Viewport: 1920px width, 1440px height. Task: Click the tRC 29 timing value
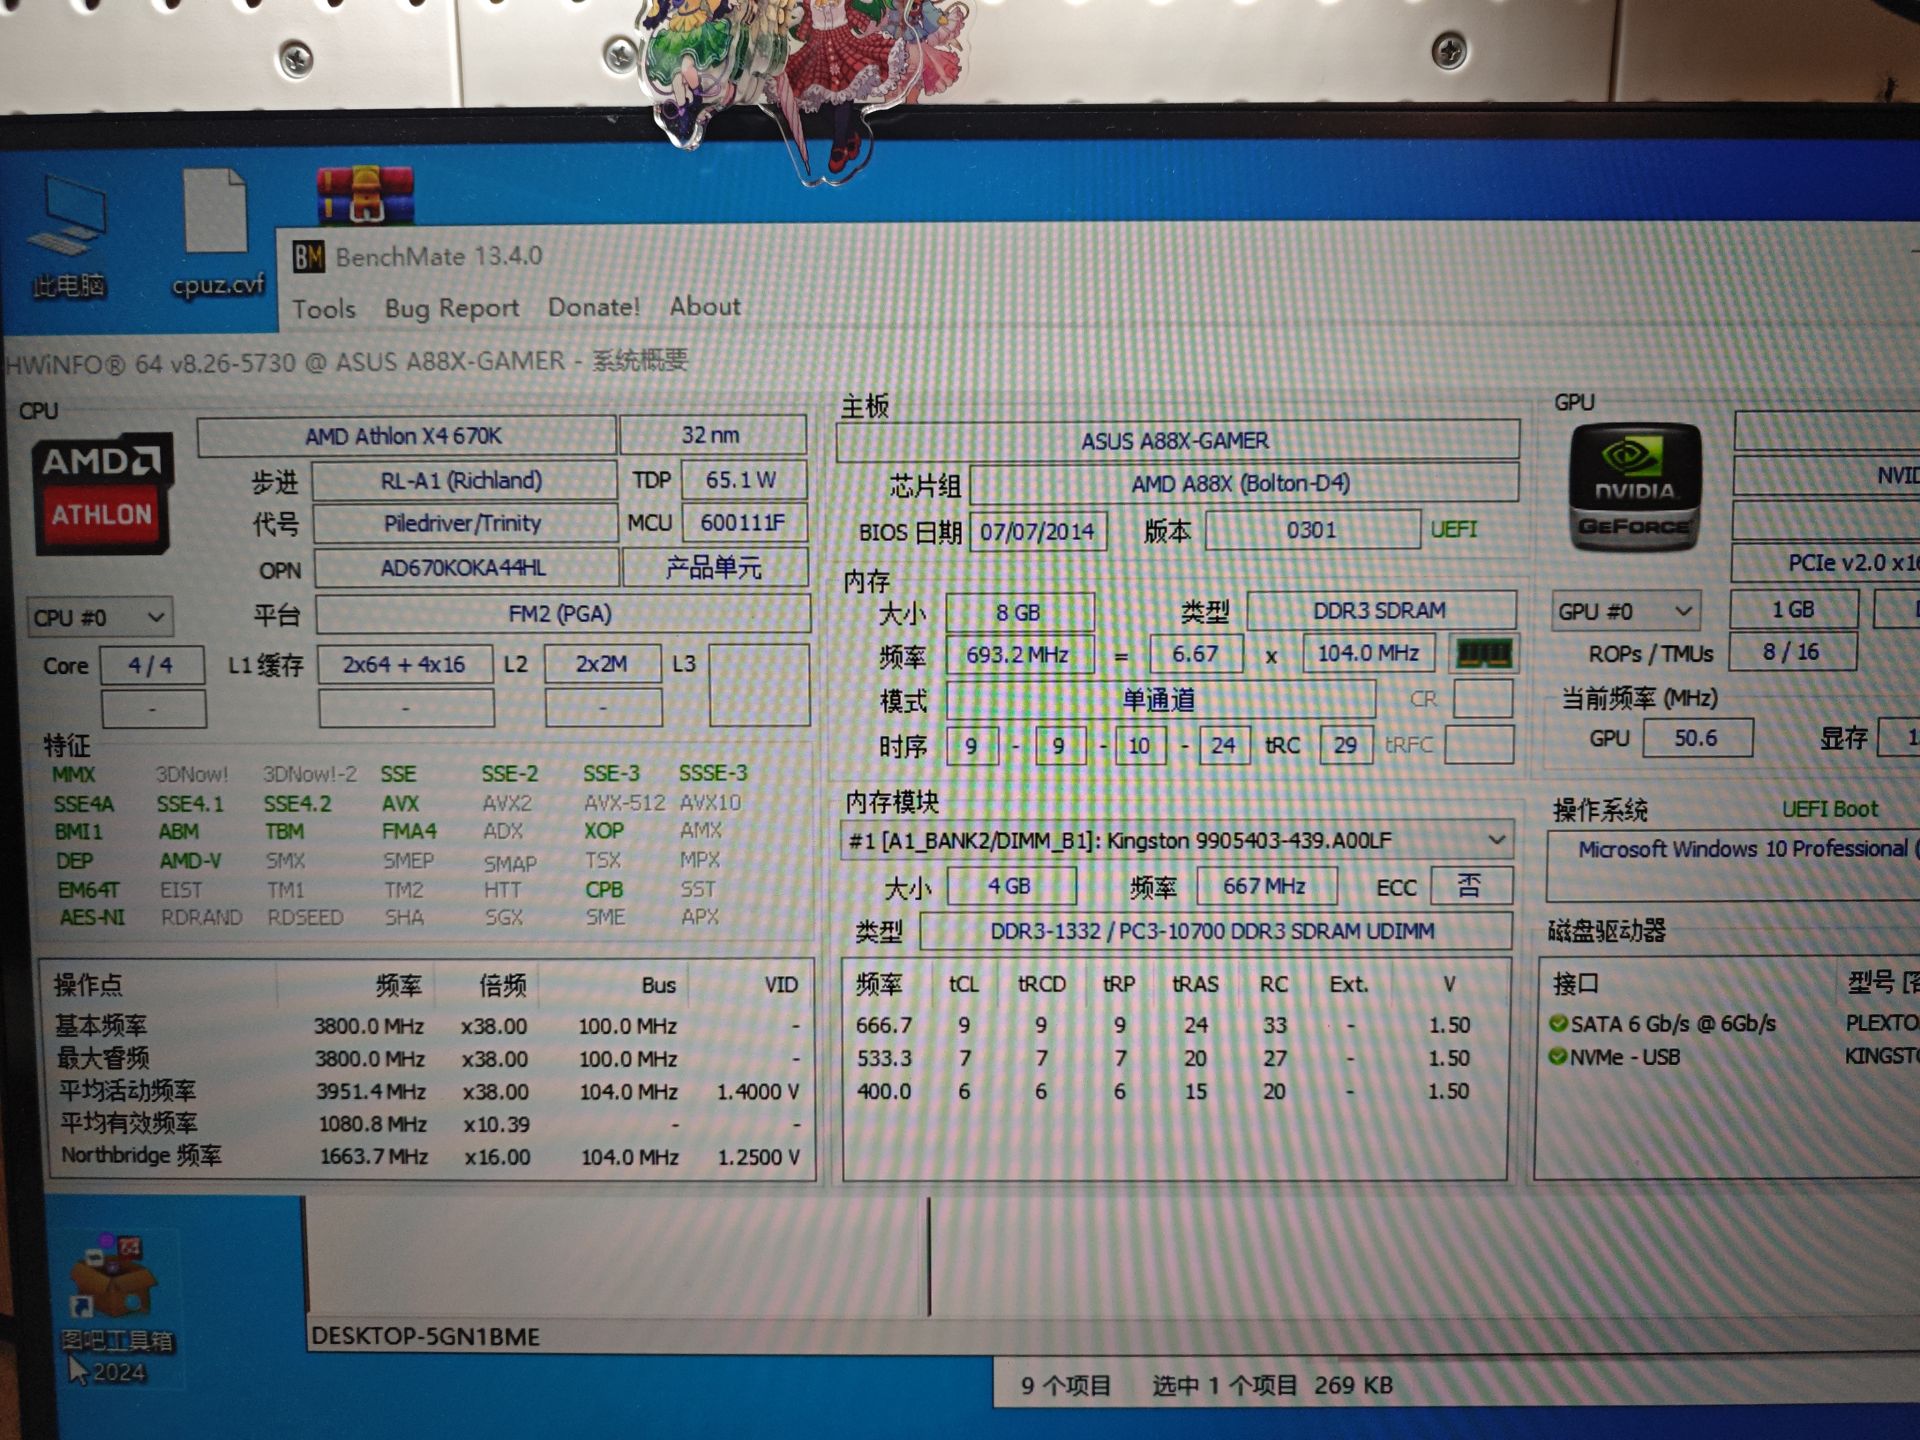pyautogui.click(x=1346, y=745)
